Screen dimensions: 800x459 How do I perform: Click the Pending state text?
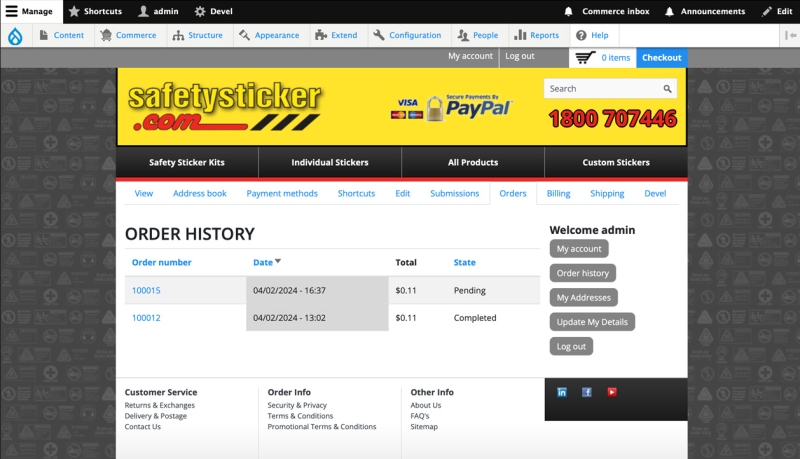(x=469, y=290)
